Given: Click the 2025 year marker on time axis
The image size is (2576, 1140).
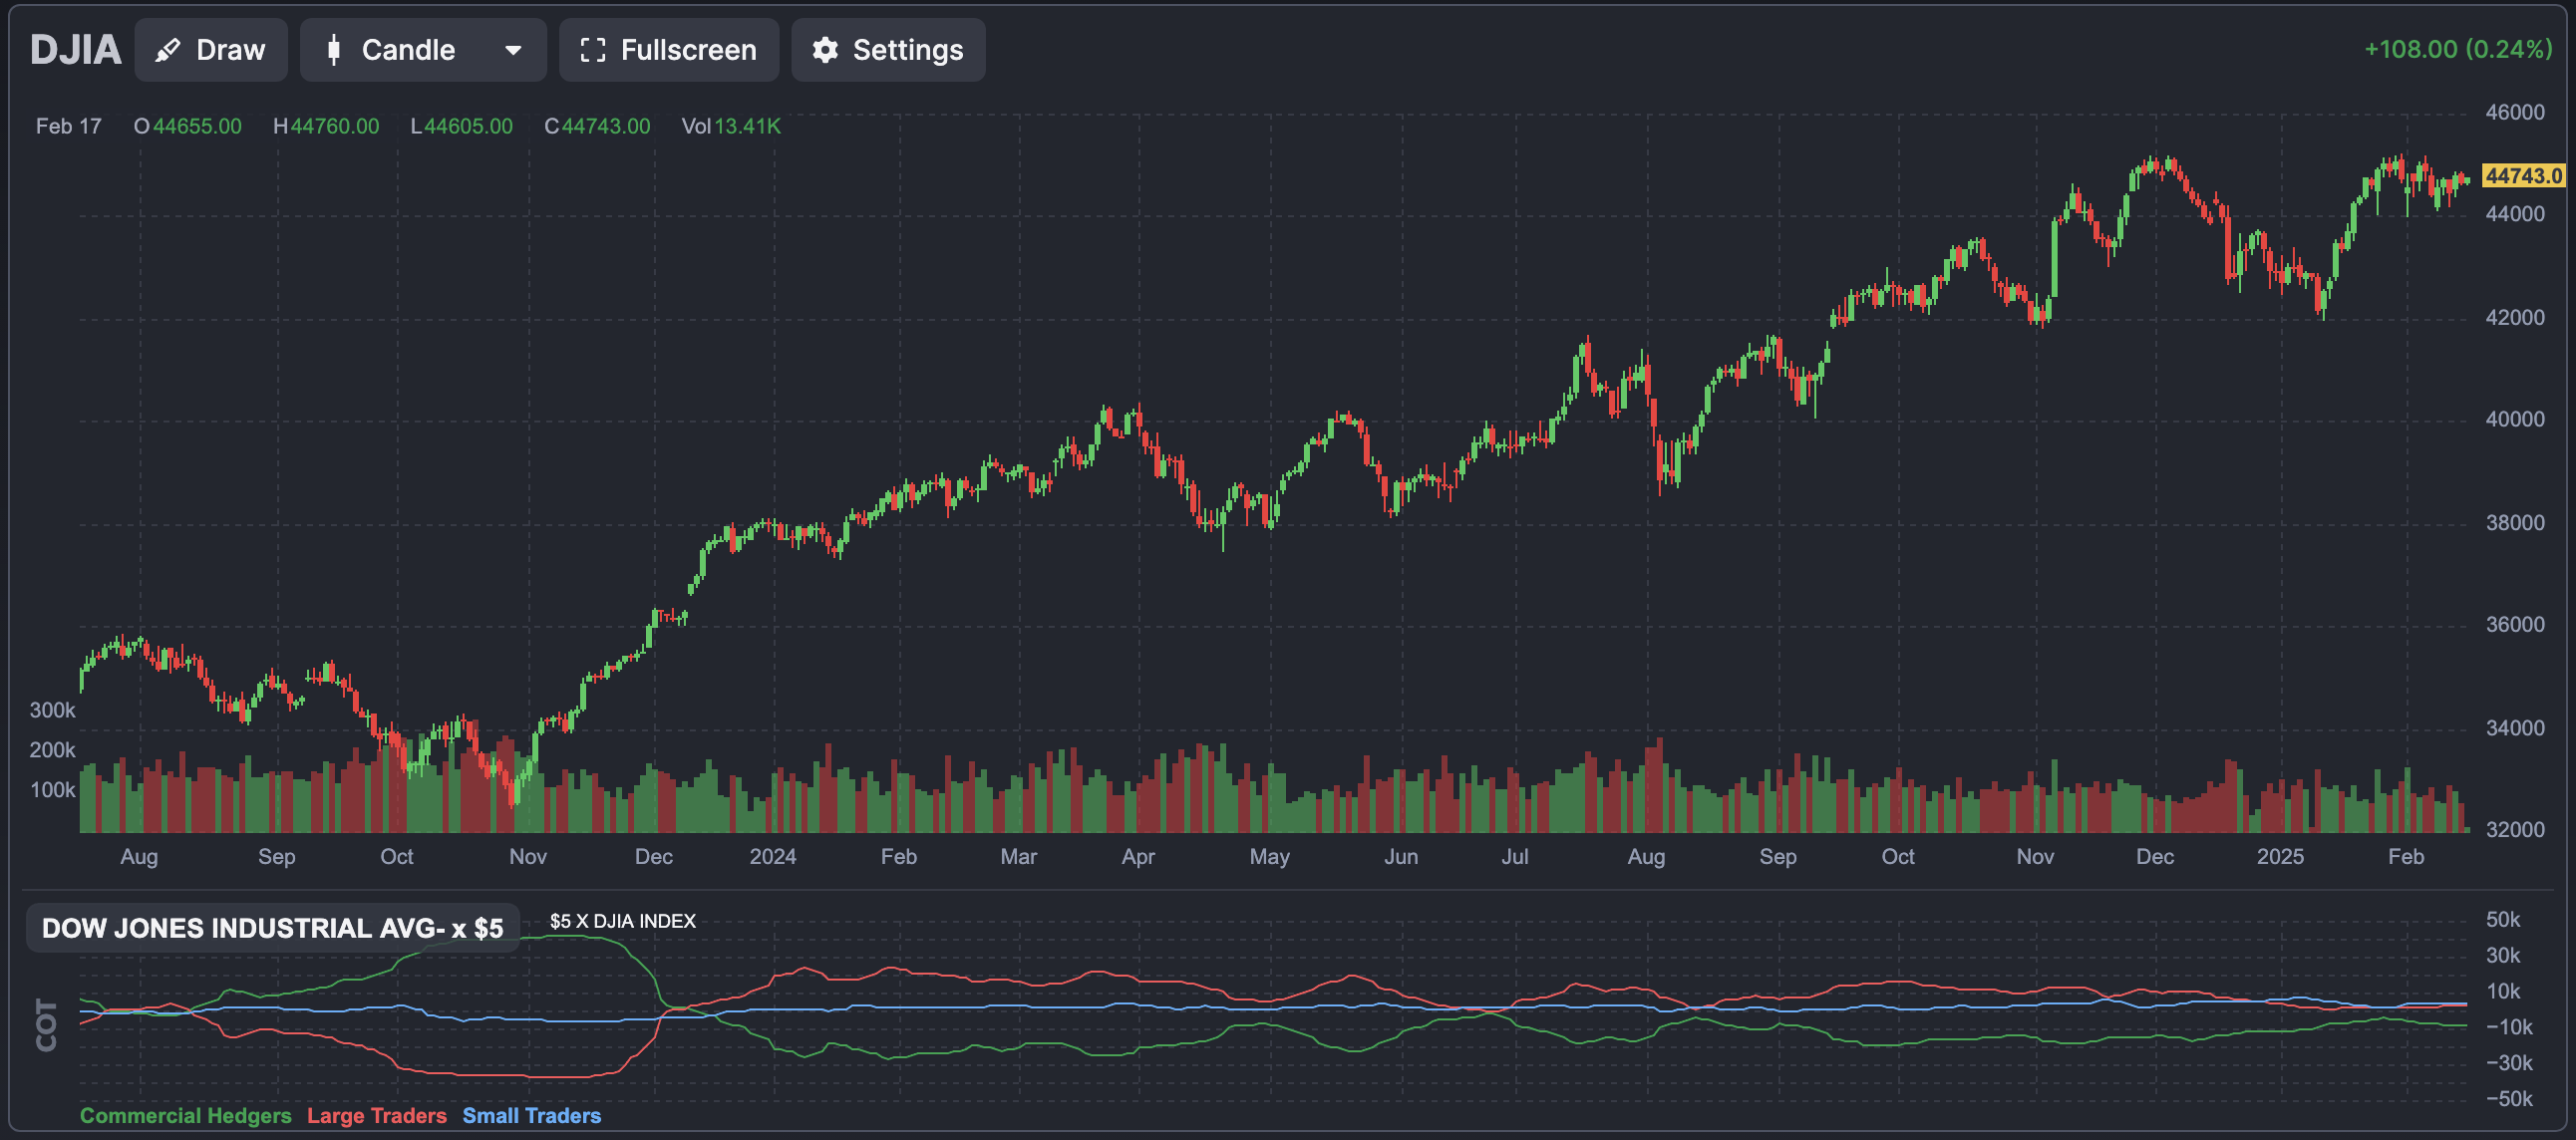Looking at the screenshot, I should pyautogui.click(x=2279, y=857).
